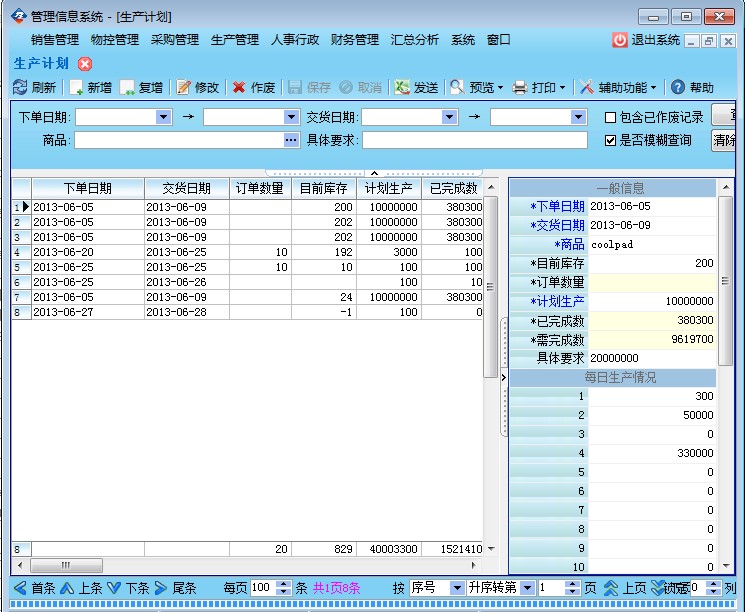Sort by 下单日期 column header
The image size is (745, 612).
point(88,189)
